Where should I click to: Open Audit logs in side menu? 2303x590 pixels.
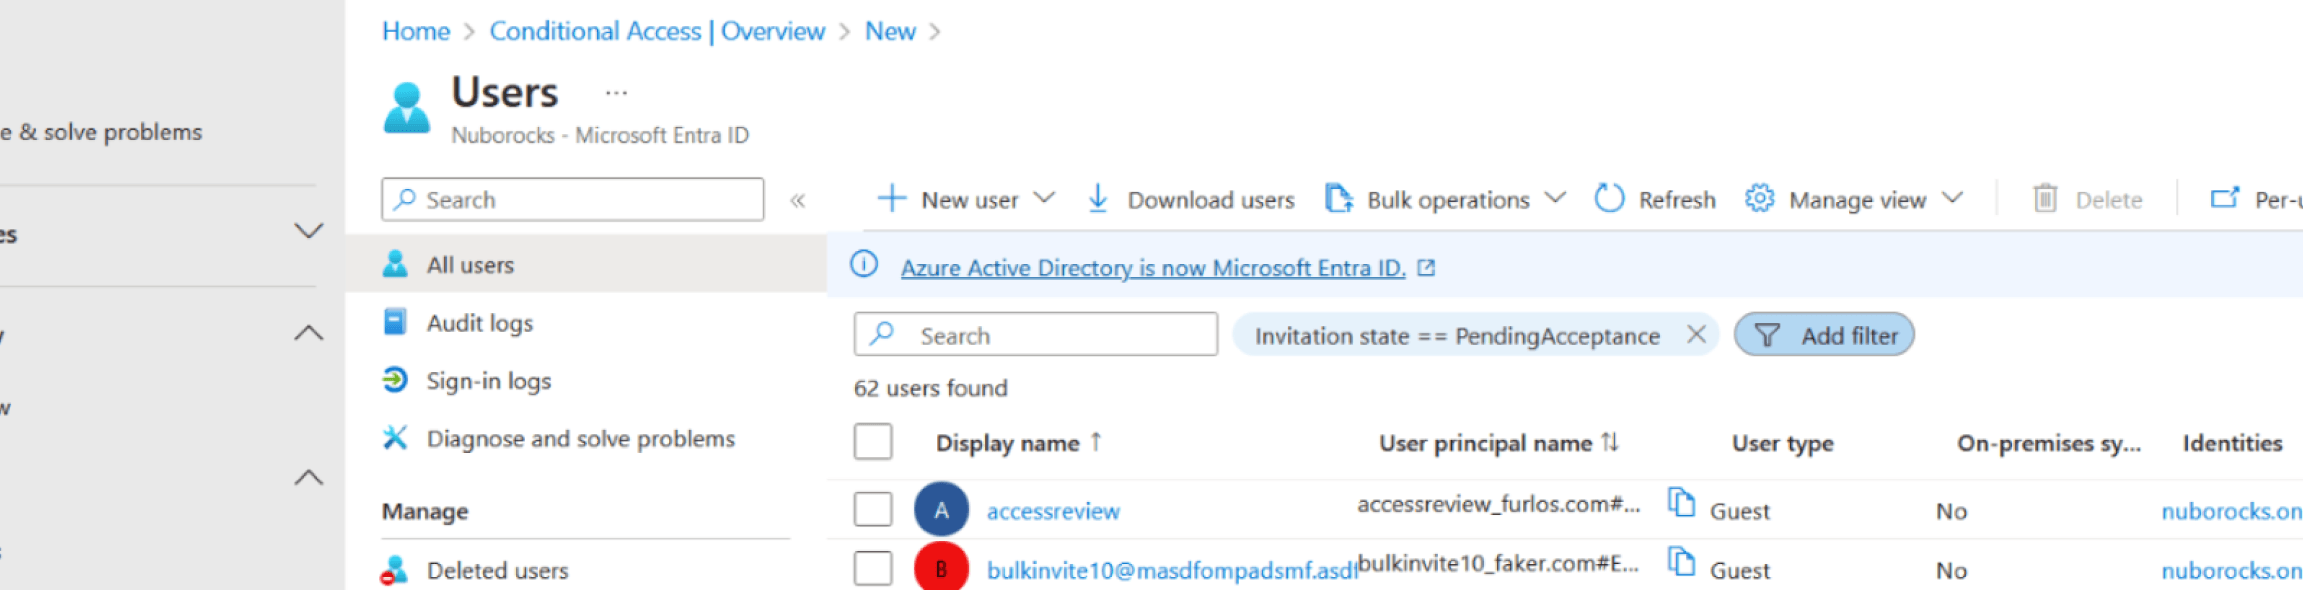point(479,323)
